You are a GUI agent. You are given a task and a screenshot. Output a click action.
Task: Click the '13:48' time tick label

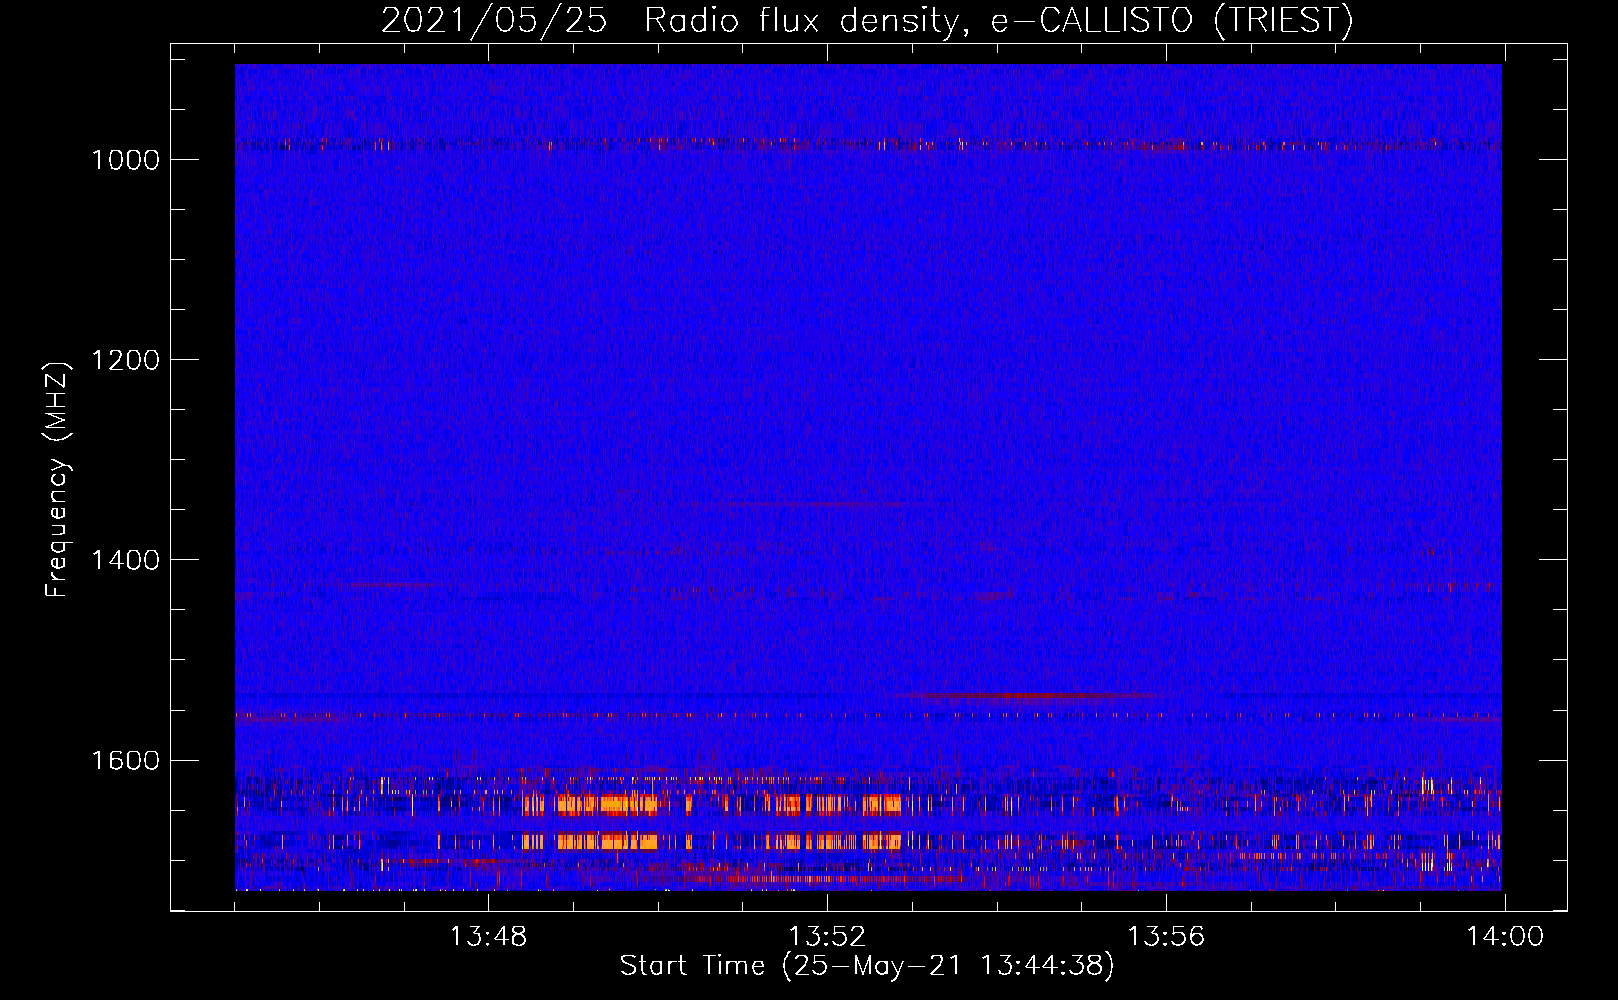coord(488,937)
